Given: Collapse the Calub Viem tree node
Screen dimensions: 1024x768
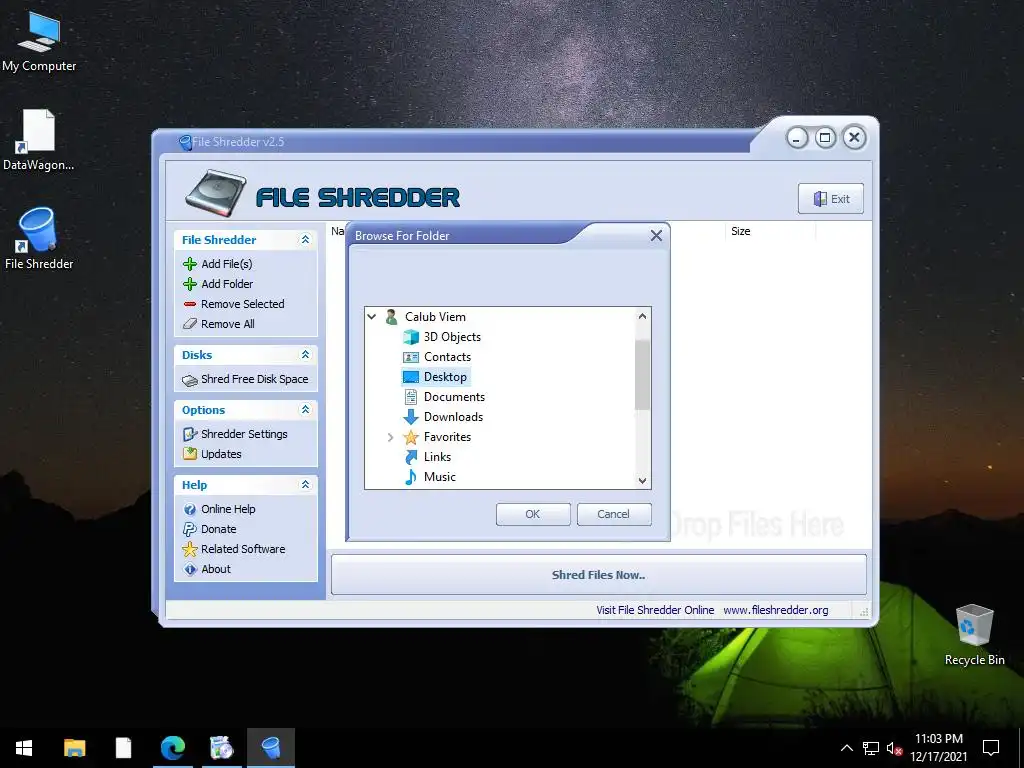Looking at the screenshot, I should point(372,317).
